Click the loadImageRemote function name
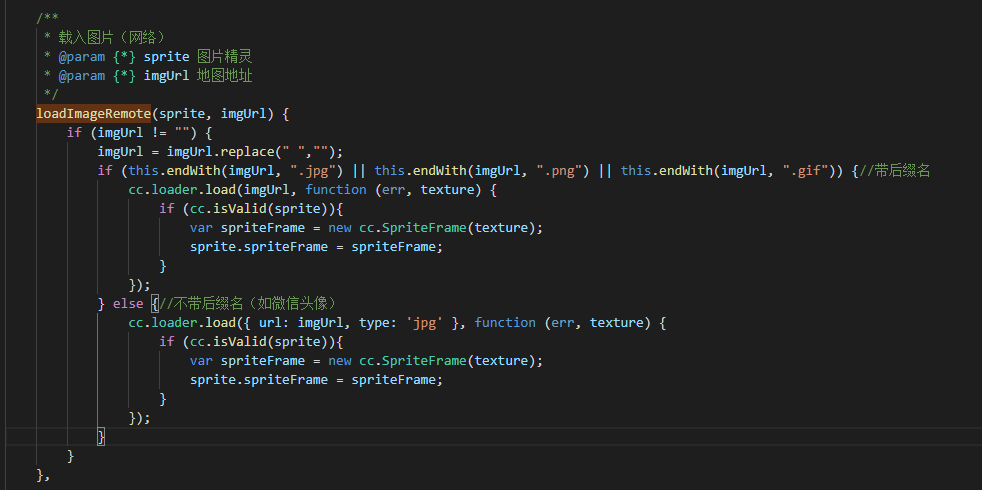The width and height of the screenshot is (982, 490). 93,113
